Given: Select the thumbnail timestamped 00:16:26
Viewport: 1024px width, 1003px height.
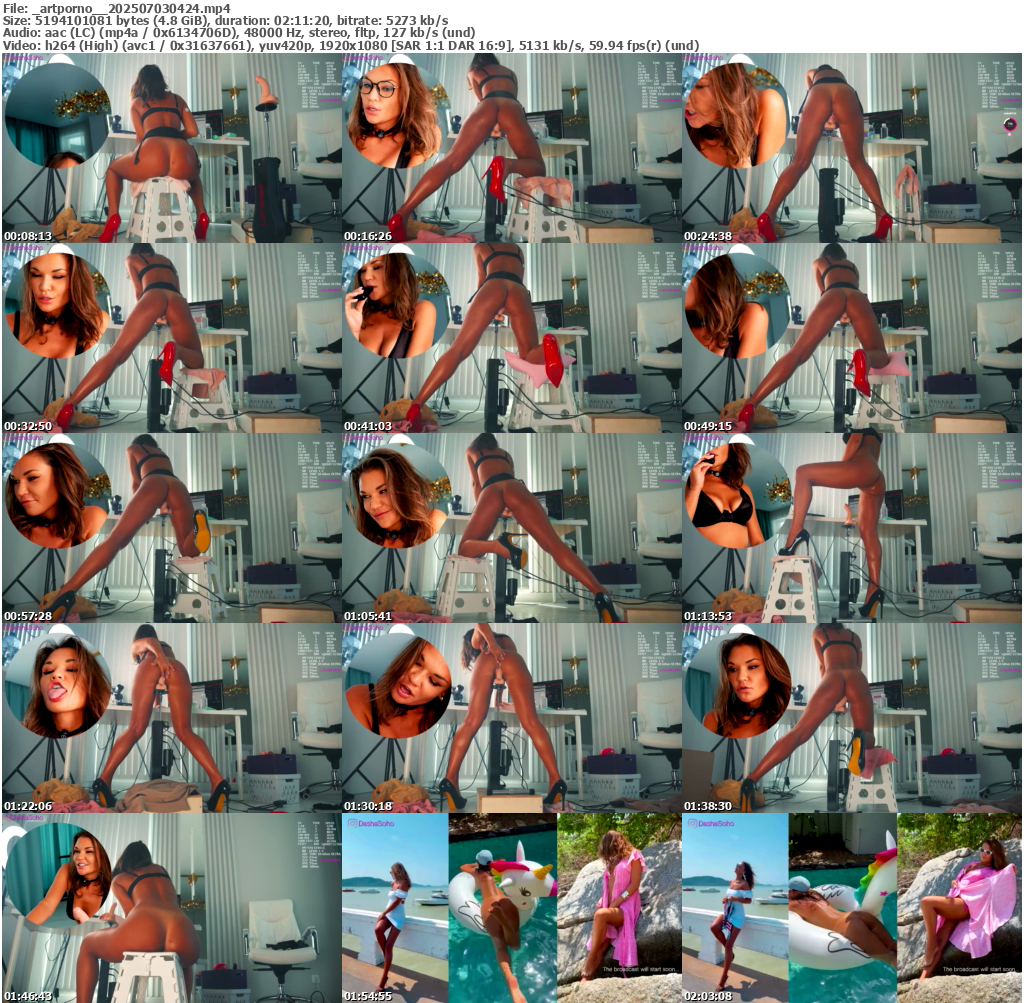Looking at the screenshot, I should pyautogui.click(x=512, y=148).
